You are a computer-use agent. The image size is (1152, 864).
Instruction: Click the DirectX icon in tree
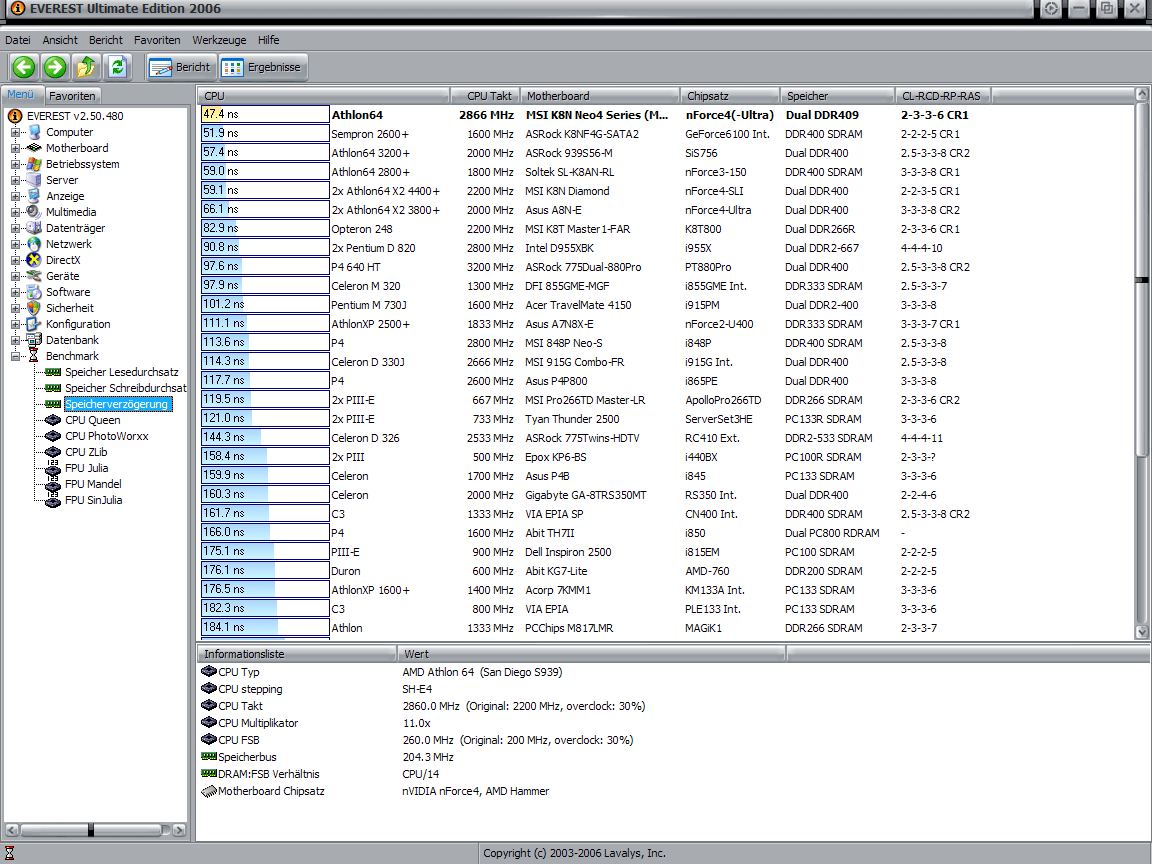[34, 260]
